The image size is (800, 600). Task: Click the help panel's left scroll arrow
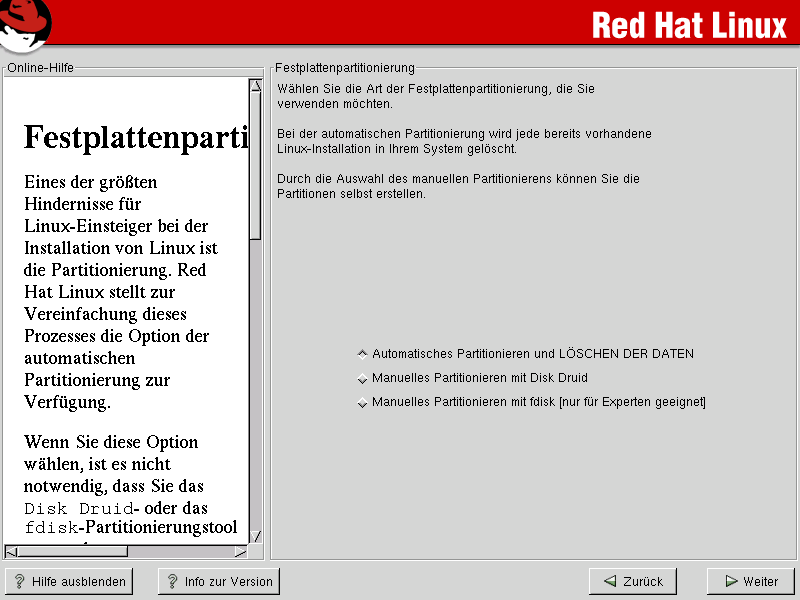click(x=11, y=551)
